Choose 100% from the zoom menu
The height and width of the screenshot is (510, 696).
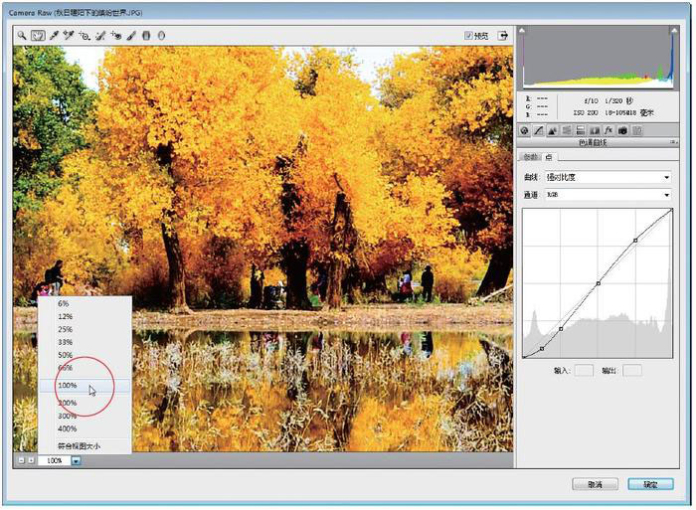(x=68, y=384)
